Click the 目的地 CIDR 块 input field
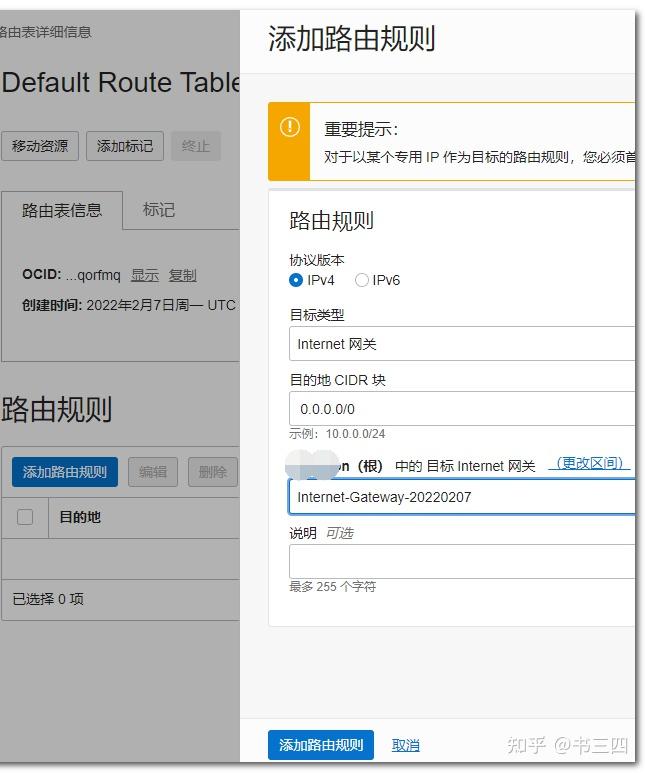Image resolution: width=645 pixels, height=773 pixels. coord(461,409)
